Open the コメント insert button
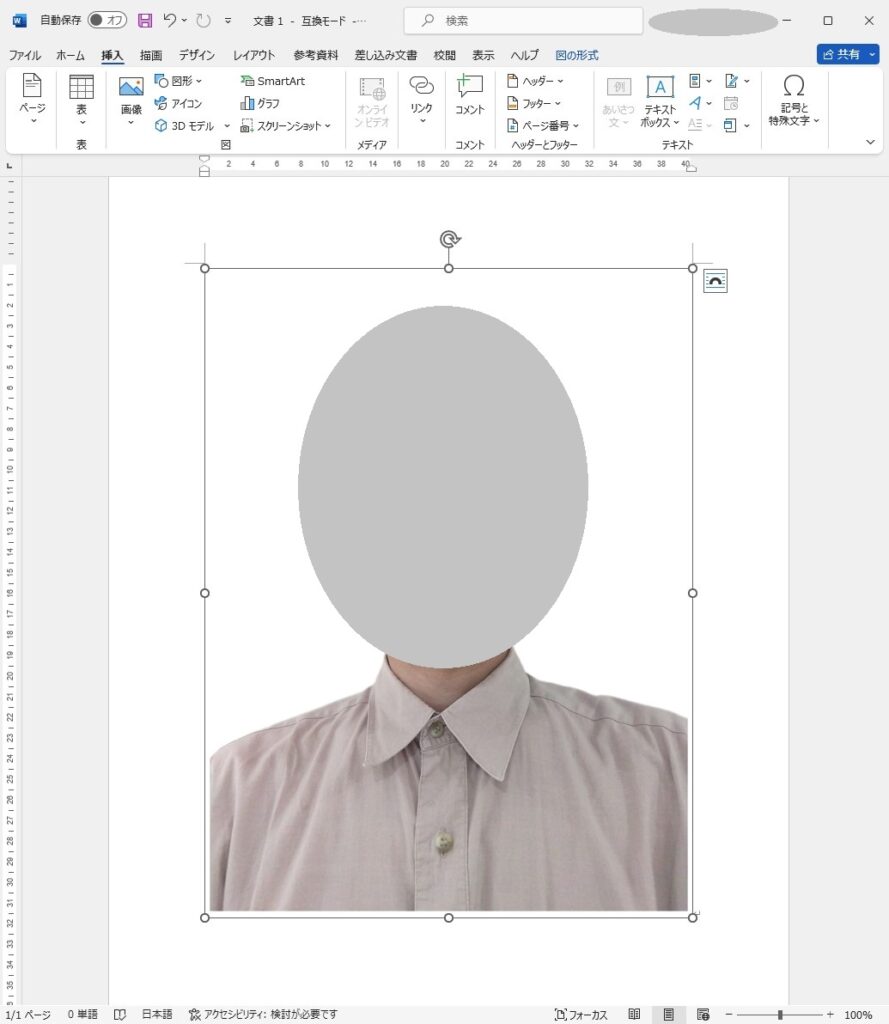This screenshot has width=889, height=1024. click(469, 95)
